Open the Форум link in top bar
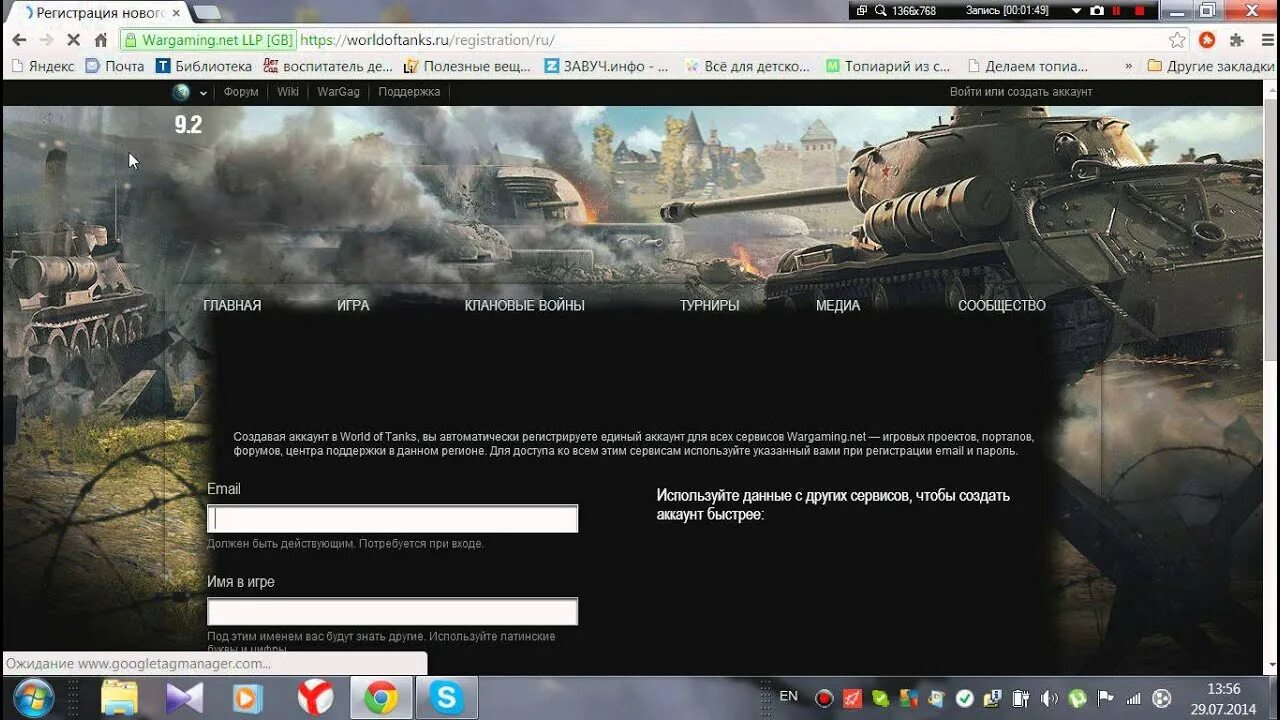Viewport: 1280px width, 720px height. tap(241, 92)
